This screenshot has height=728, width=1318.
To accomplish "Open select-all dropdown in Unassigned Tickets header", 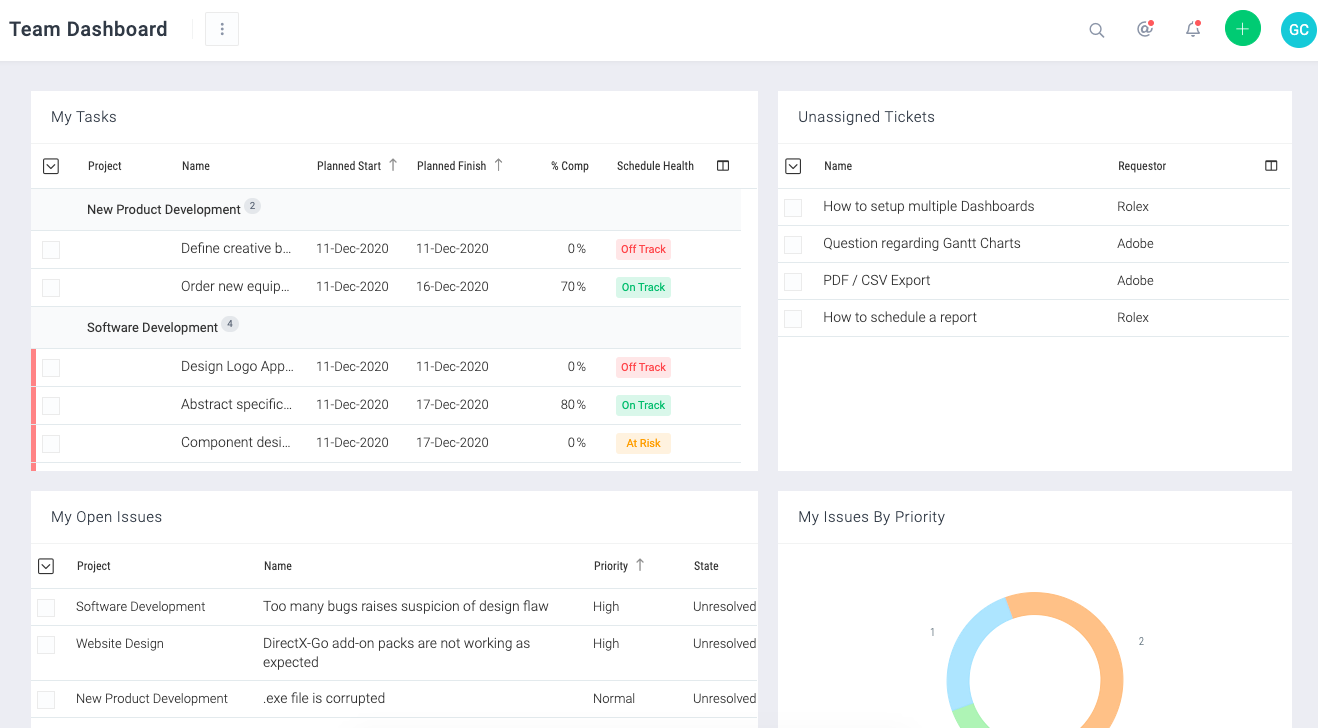I will 793,167.
